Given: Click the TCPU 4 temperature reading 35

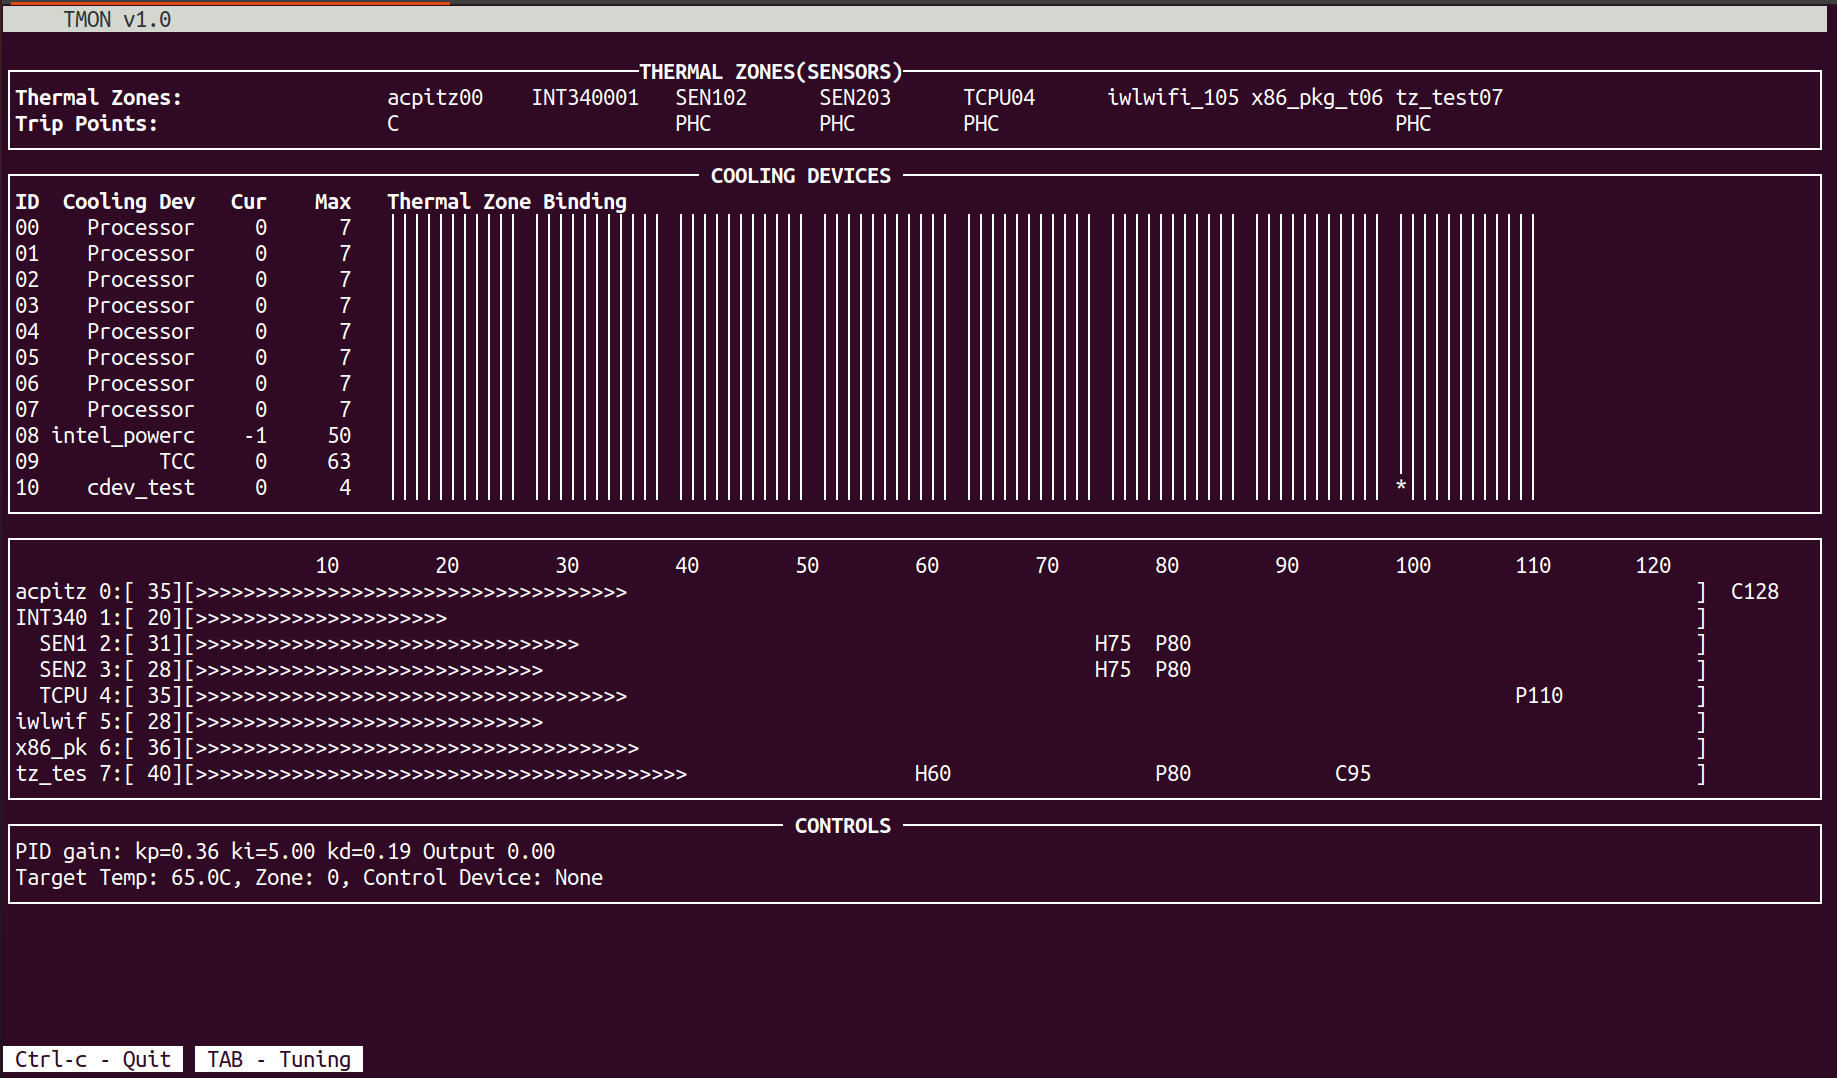Looking at the screenshot, I should coord(159,696).
